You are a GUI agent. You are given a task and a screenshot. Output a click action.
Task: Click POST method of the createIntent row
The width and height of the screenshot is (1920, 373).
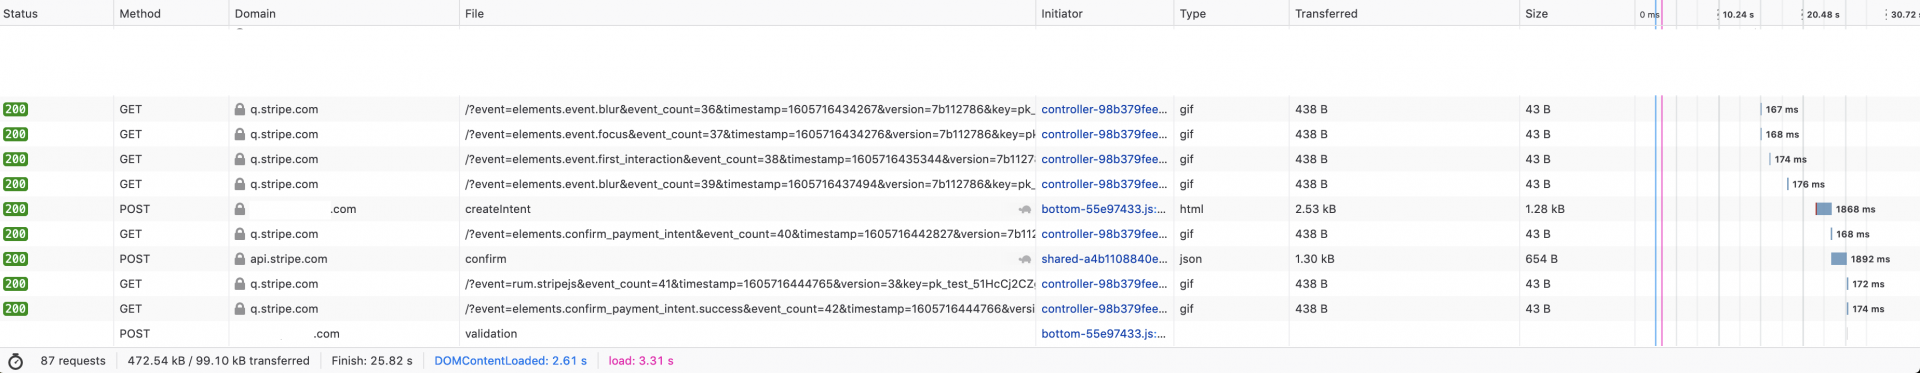click(x=135, y=209)
